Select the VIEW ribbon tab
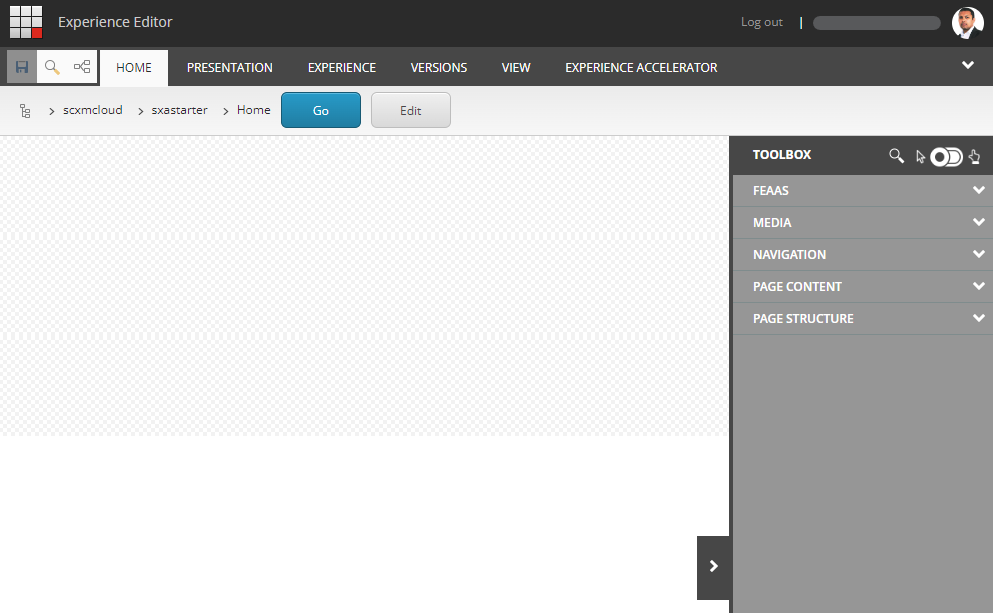The image size is (993, 613). click(x=516, y=68)
